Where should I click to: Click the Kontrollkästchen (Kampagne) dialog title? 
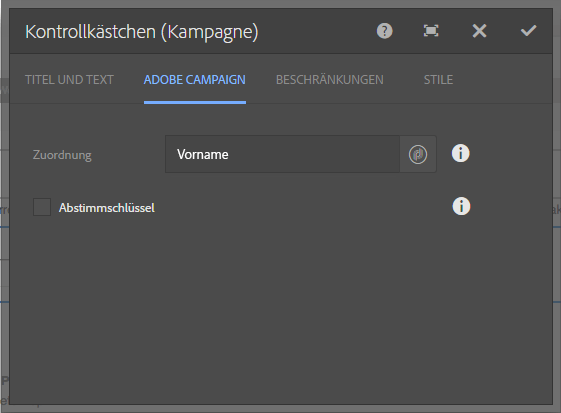(142, 31)
